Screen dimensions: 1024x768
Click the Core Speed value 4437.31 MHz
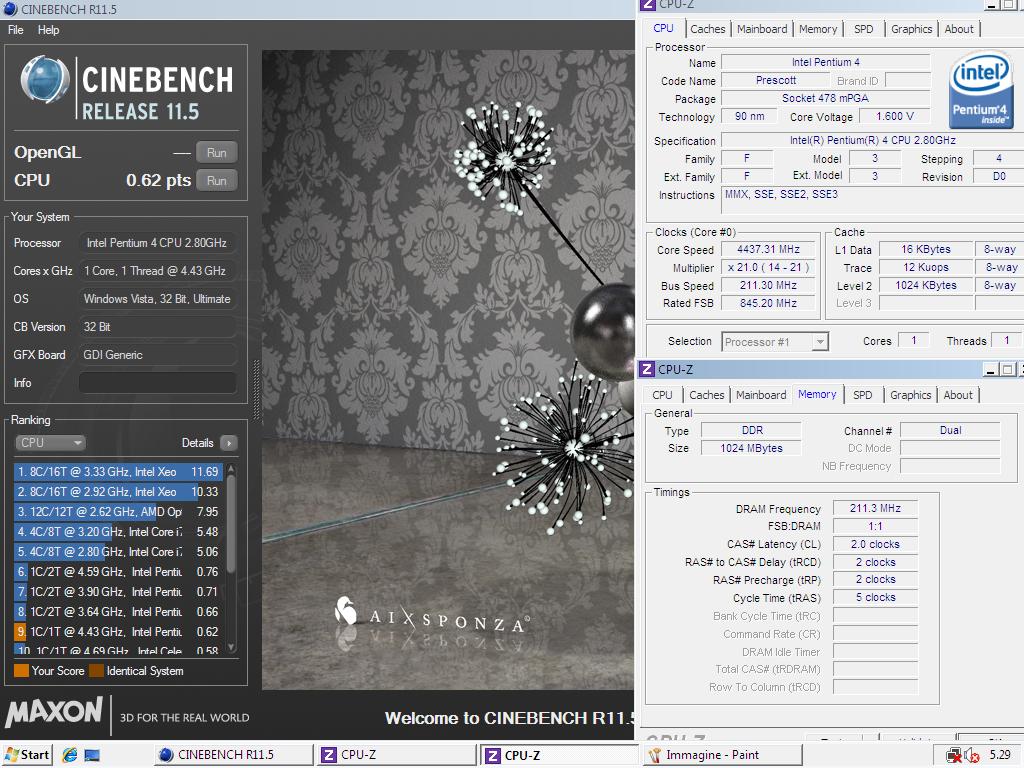point(768,249)
